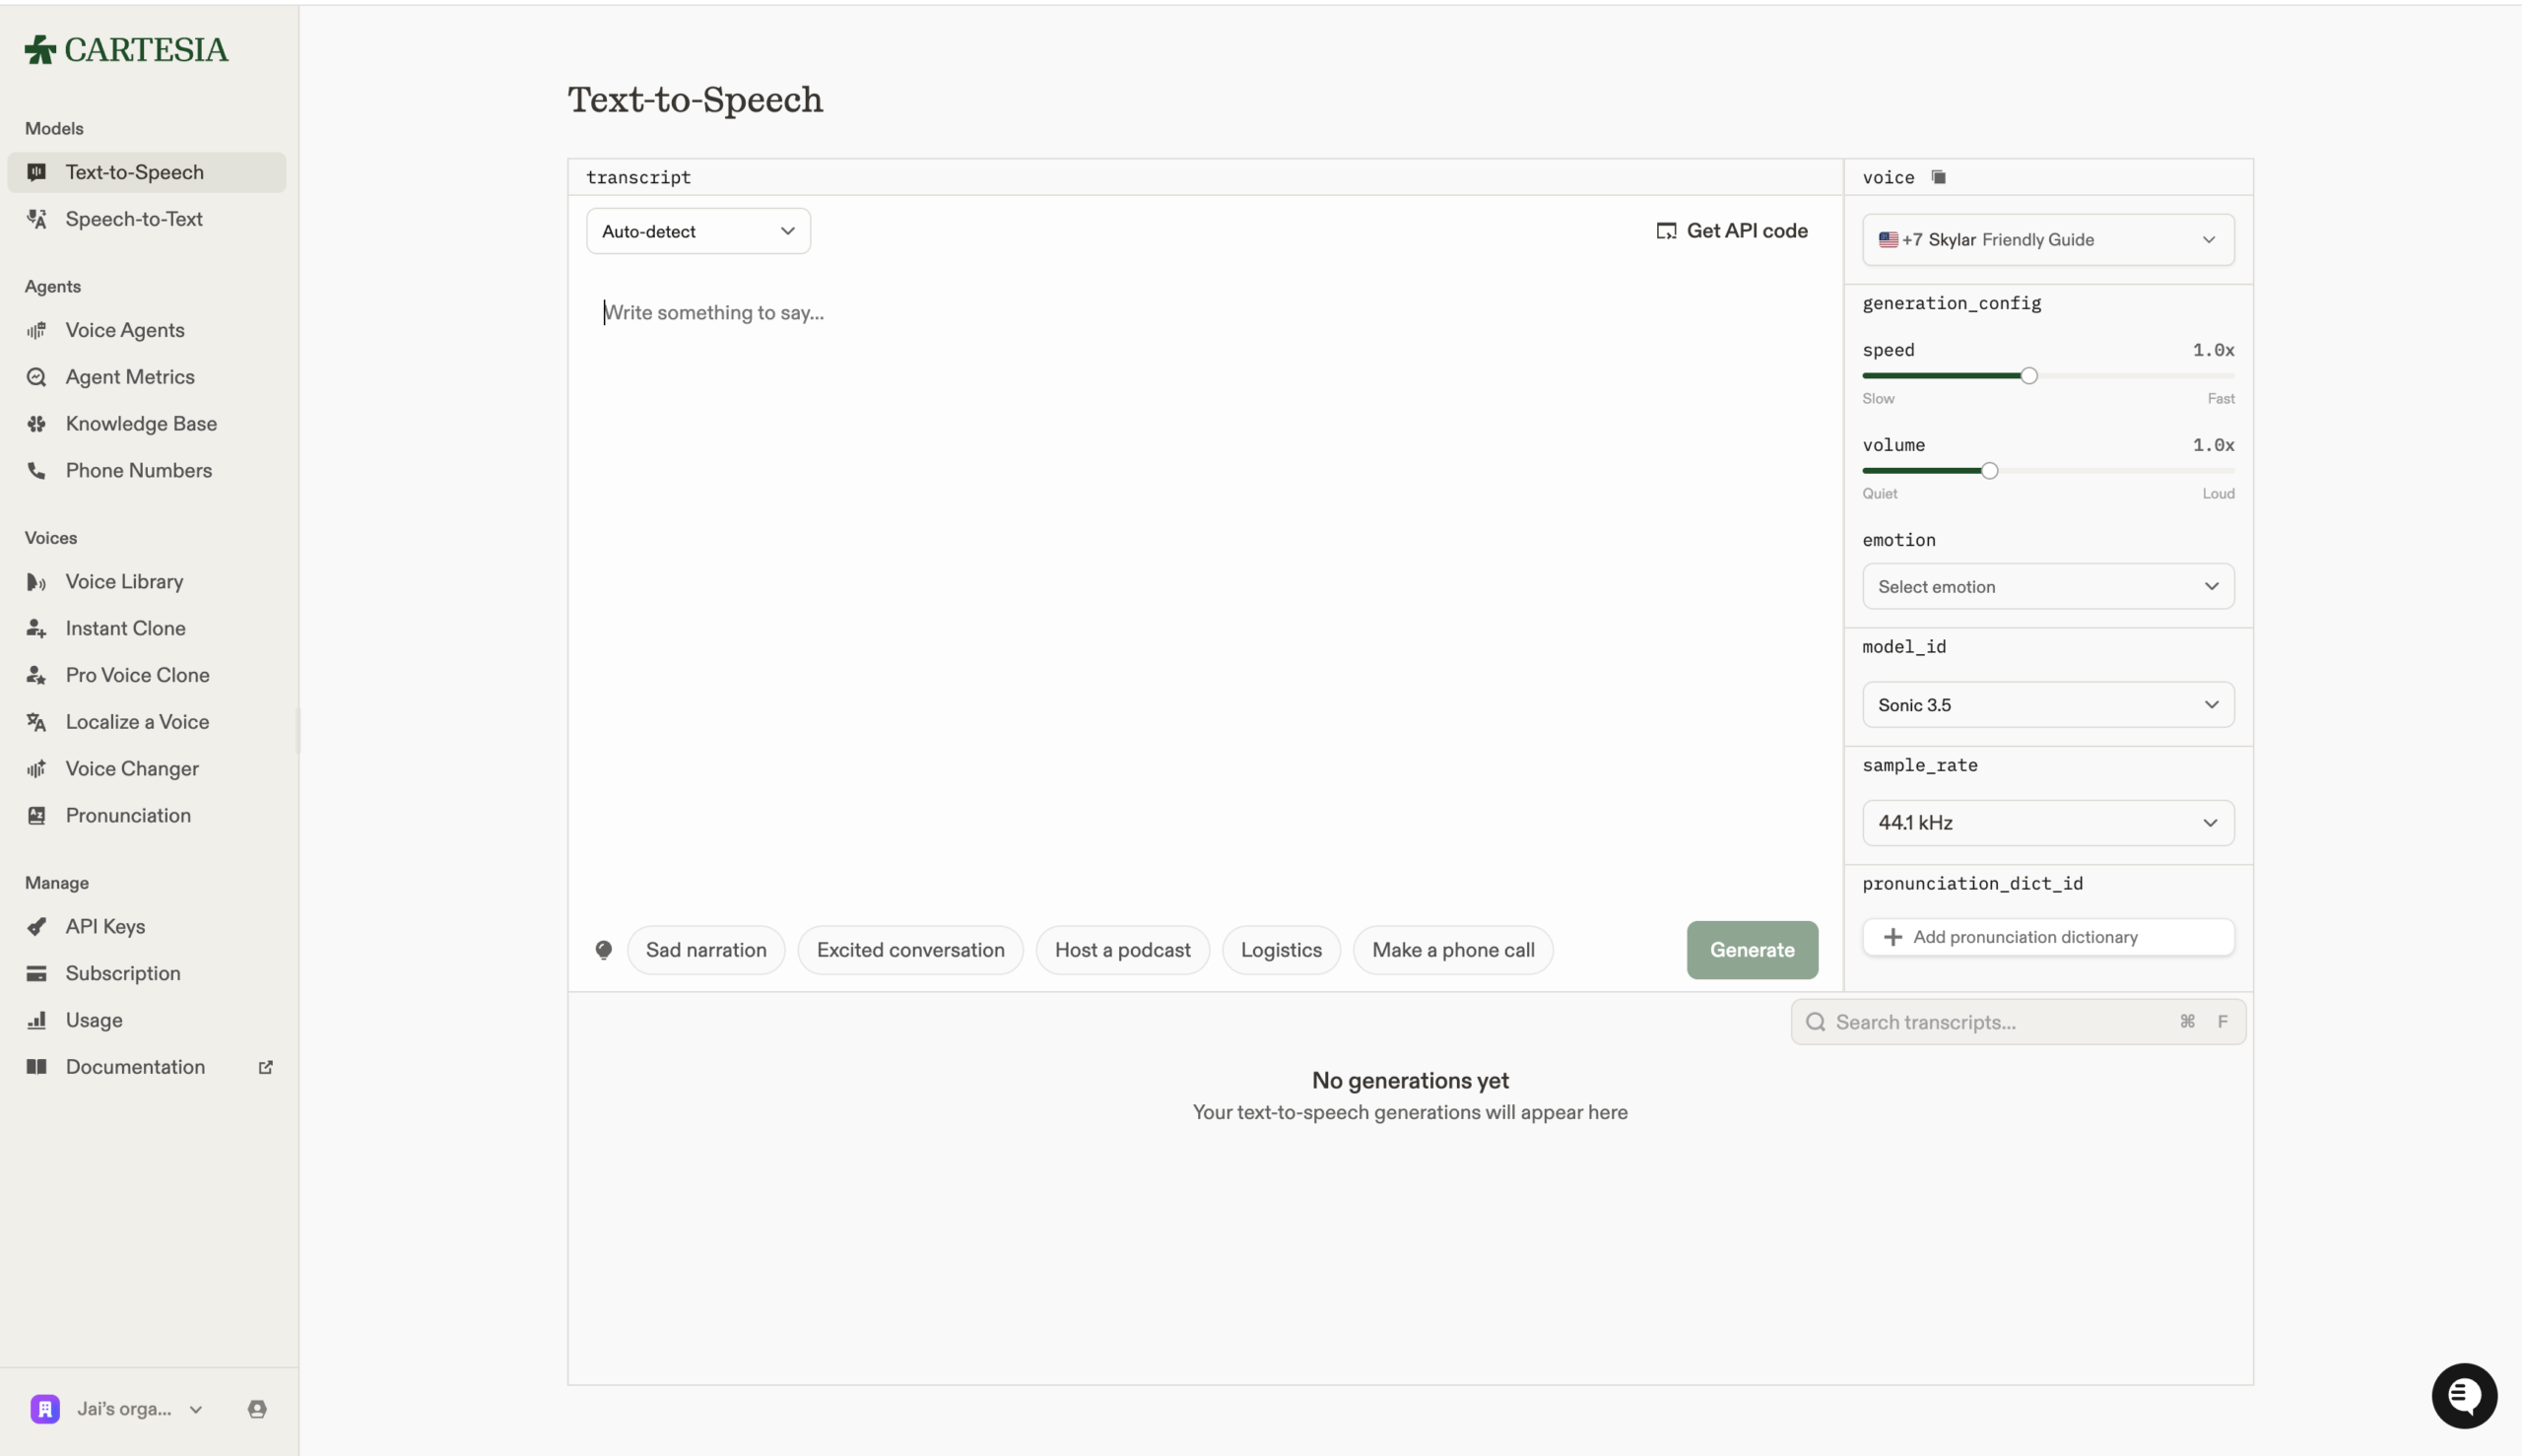The image size is (2522, 1456).
Task: Click Add pronunciation dictionary
Action: pyautogui.click(x=2048, y=937)
